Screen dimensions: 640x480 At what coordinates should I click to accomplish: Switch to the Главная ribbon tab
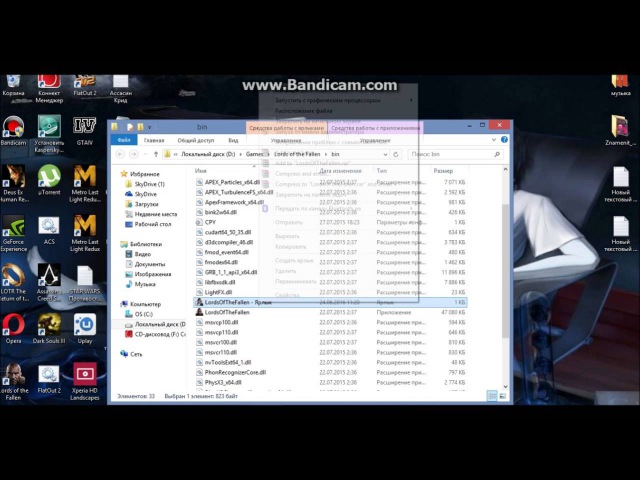[154, 140]
